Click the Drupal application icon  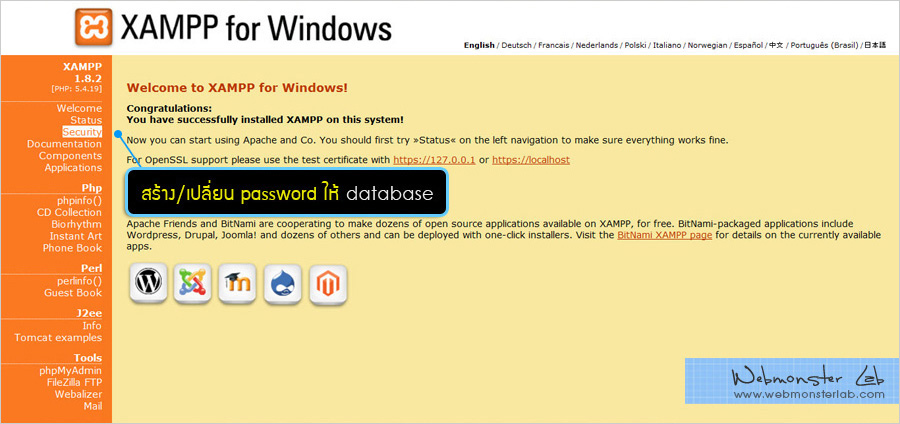click(283, 283)
